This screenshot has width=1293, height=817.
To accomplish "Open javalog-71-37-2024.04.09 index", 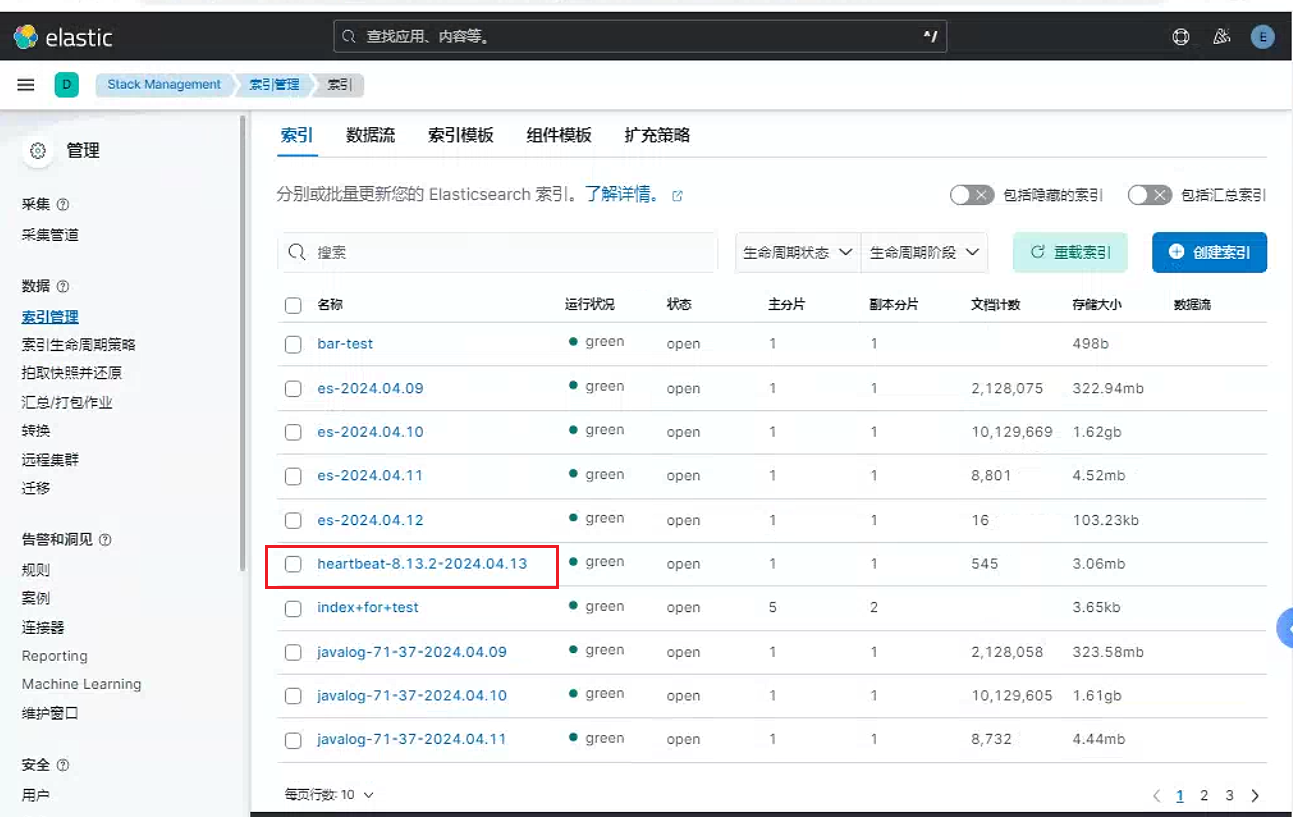I will pyautogui.click(x=412, y=652).
